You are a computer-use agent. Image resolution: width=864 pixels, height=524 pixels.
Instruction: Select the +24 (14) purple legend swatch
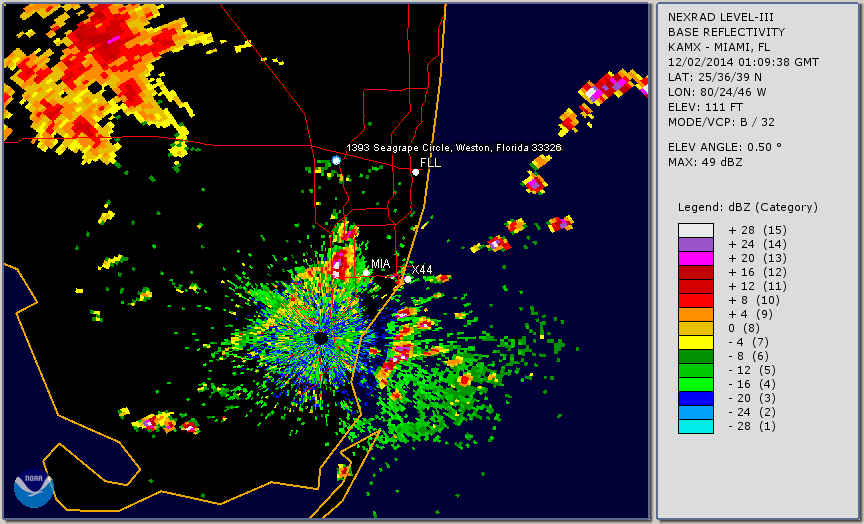tap(696, 245)
